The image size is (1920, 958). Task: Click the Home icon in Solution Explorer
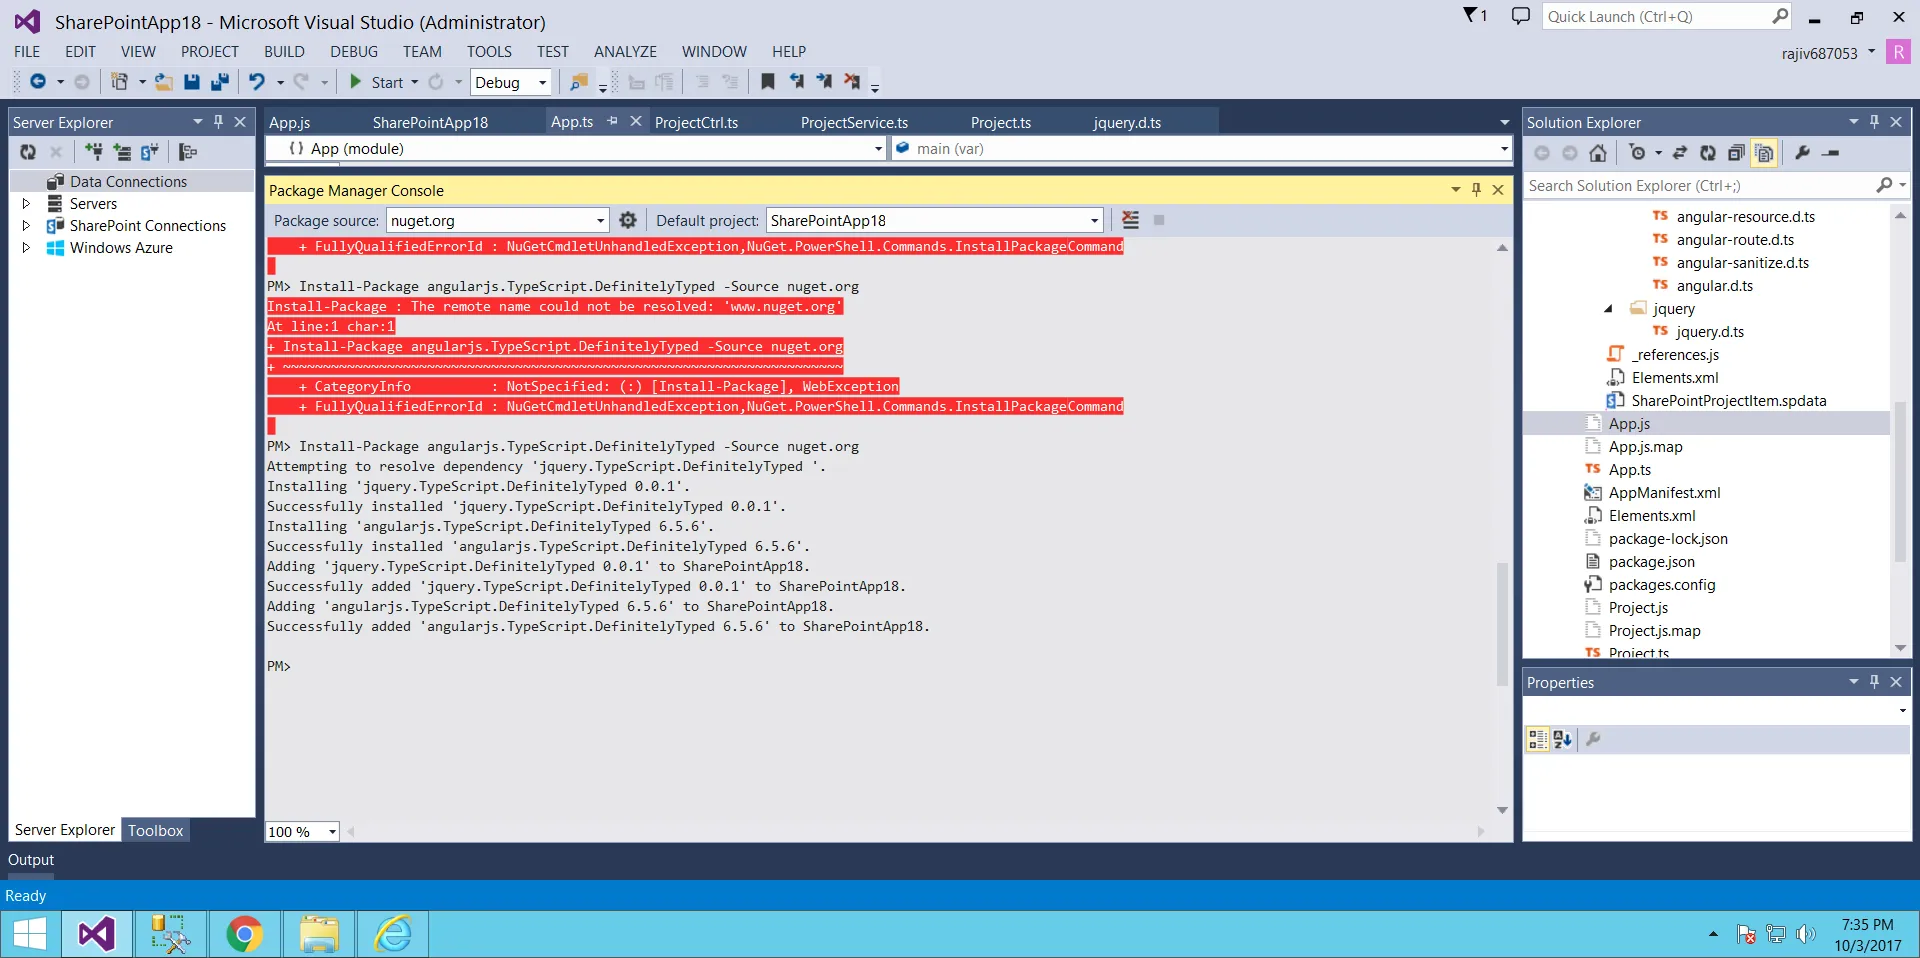(1598, 153)
